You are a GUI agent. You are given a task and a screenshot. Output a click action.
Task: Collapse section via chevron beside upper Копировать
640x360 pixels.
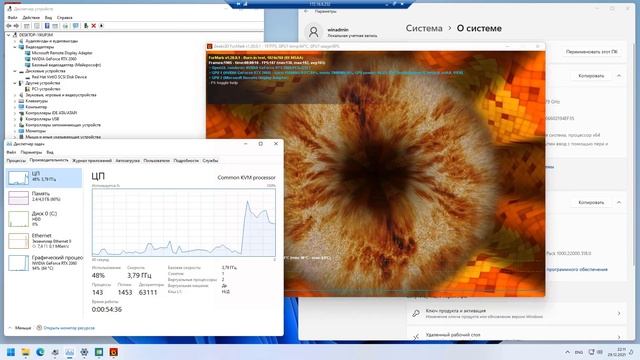coord(619,76)
